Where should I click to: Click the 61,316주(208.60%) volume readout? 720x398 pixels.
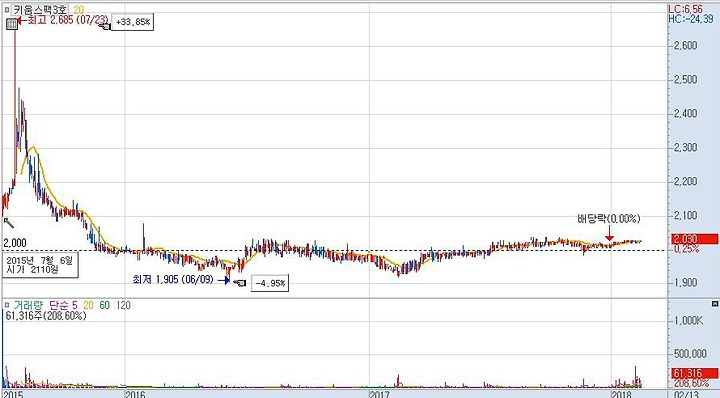click(46, 316)
